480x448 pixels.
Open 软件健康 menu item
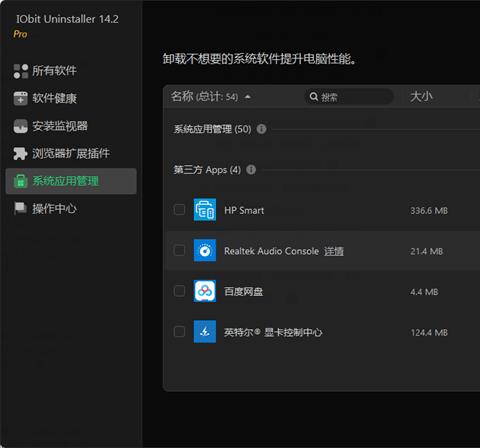(x=71, y=99)
